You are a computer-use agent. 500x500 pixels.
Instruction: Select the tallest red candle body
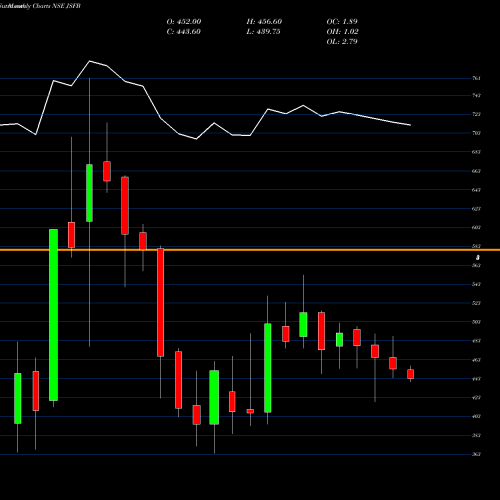[161, 302]
